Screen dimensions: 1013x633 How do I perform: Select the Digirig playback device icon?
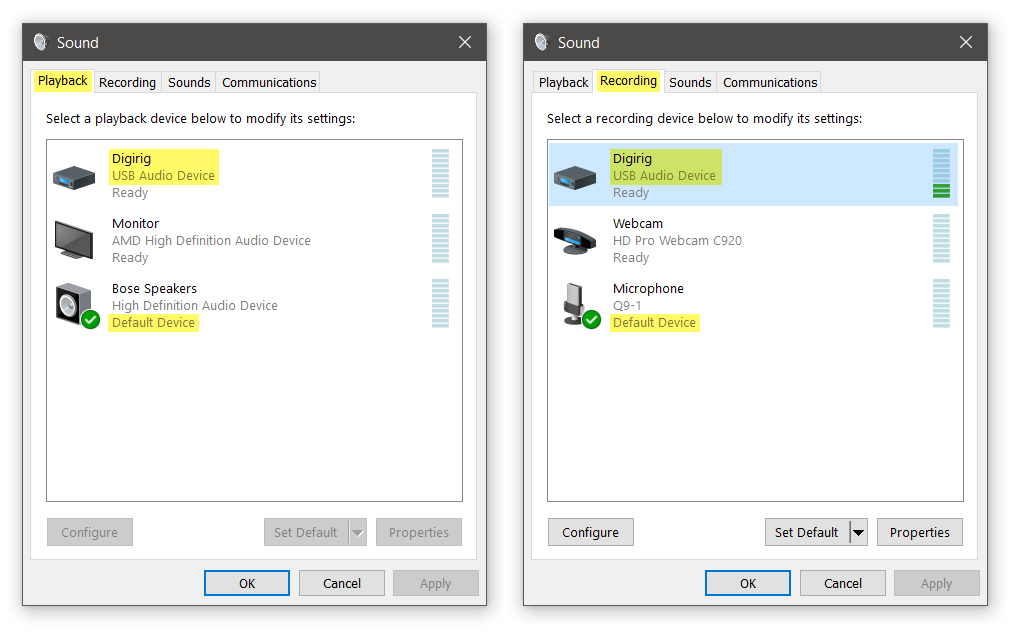tap(74, 176)
